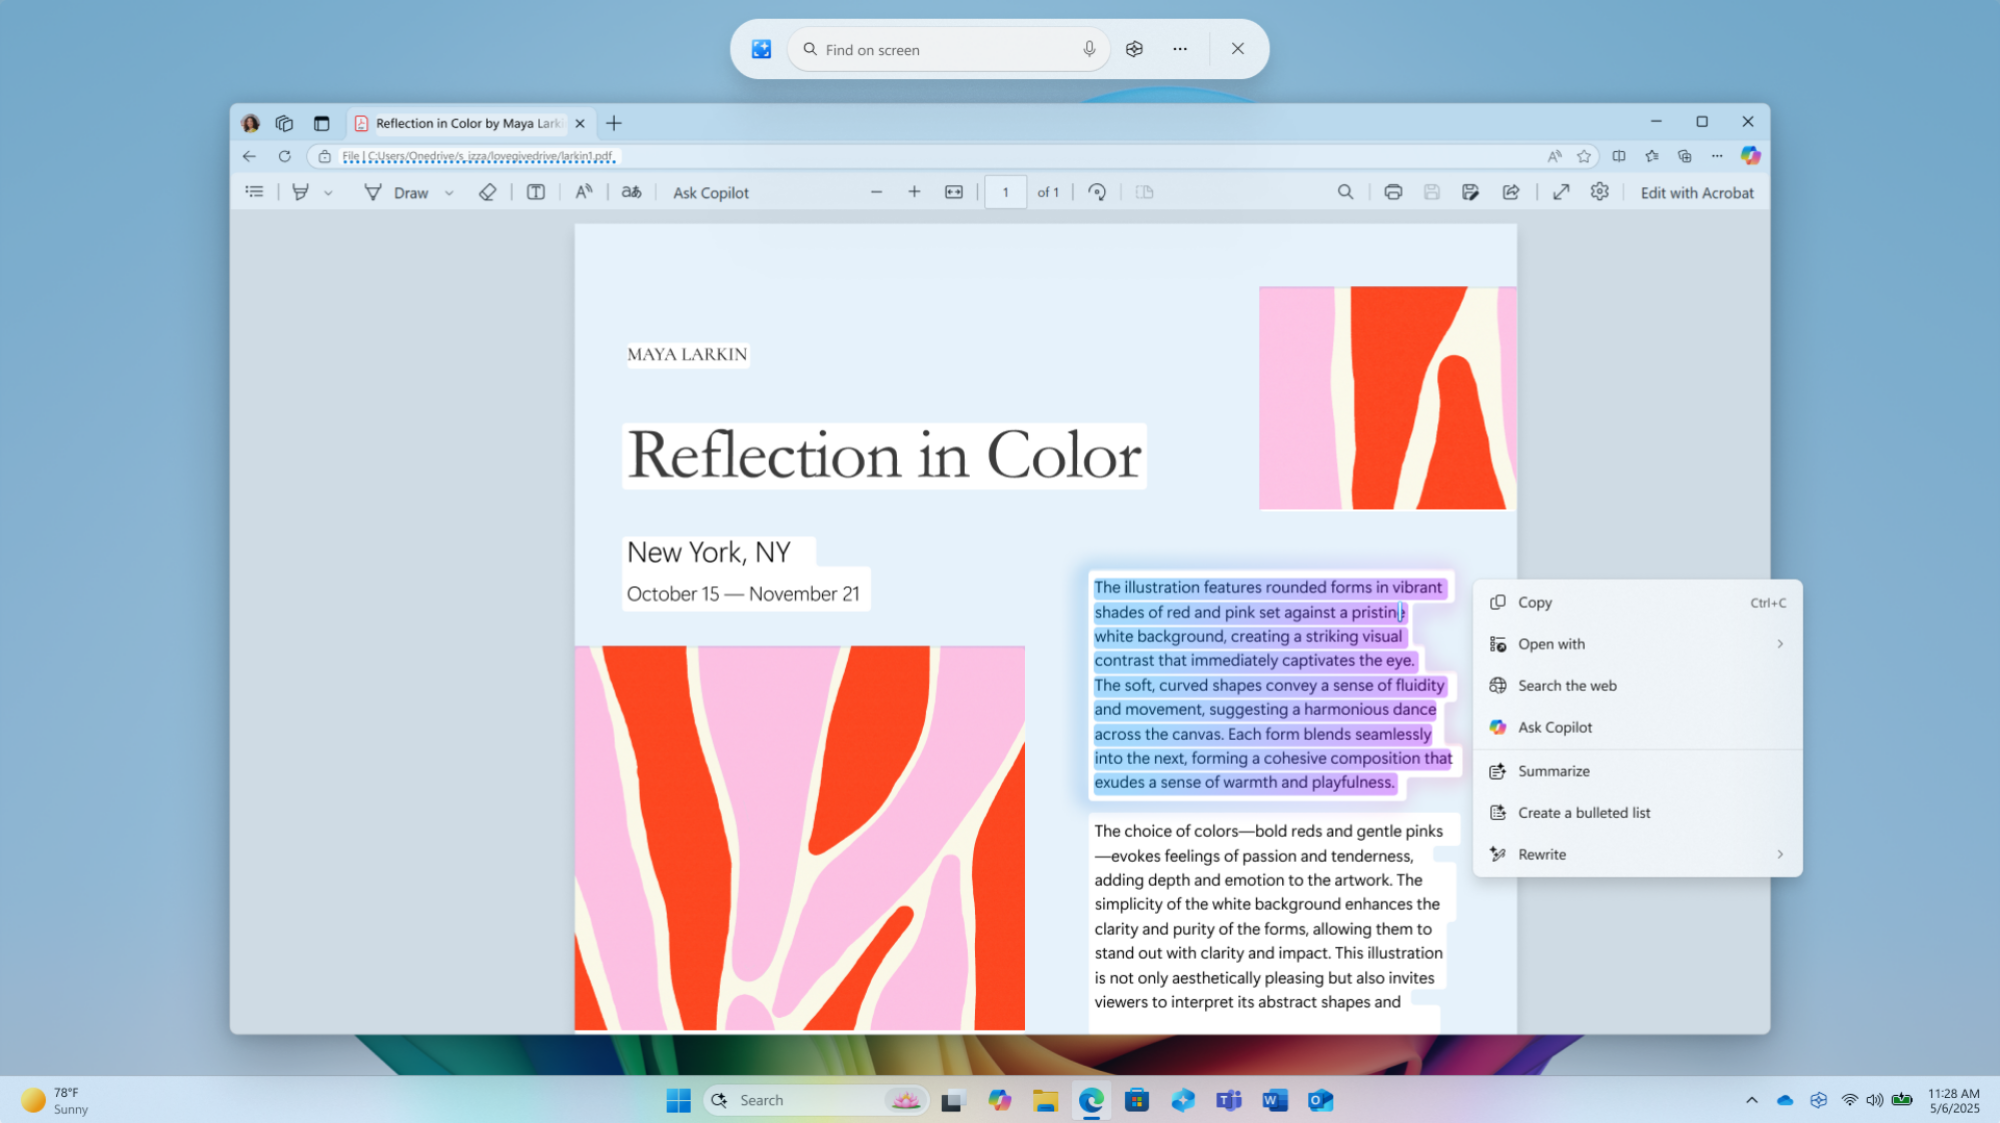This screenshot has width=2000, height=1123.
Task: Start Read aloud for the PDF
Action: click(583, 192)
